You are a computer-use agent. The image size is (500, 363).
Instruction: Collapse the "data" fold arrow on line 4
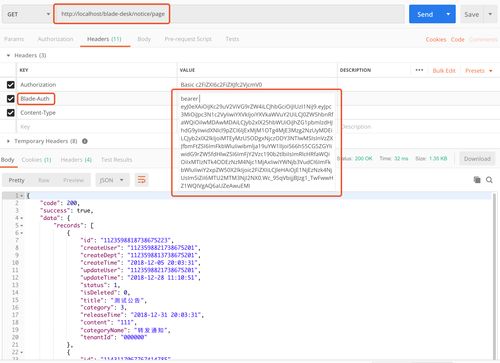[x=22, y=218]
